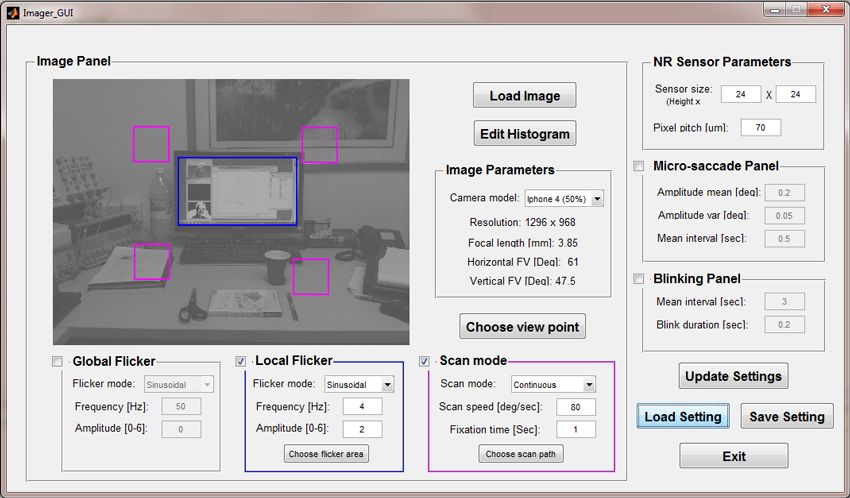This screenshot has height=498, width=850.
Task: Click Choose scan path button
Action: 523,454
